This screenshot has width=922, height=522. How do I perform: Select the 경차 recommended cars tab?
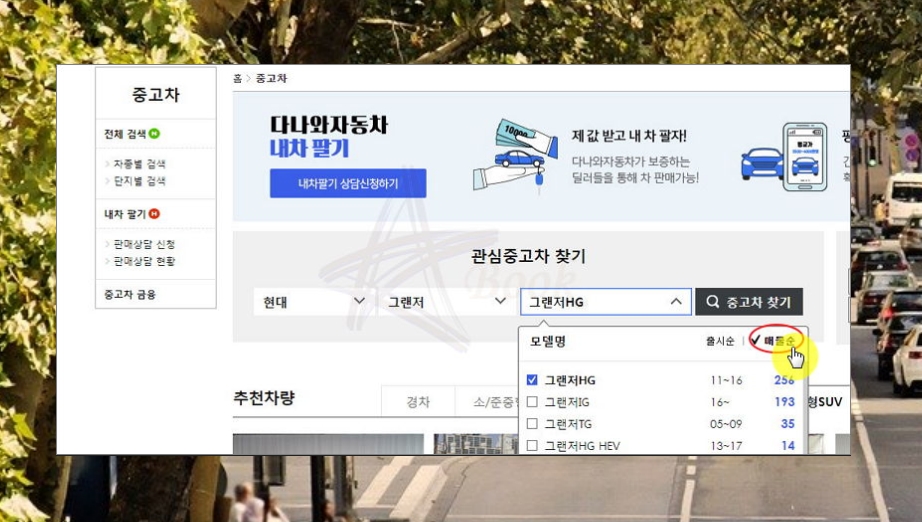pyautogui.click(x=418, y=401)
